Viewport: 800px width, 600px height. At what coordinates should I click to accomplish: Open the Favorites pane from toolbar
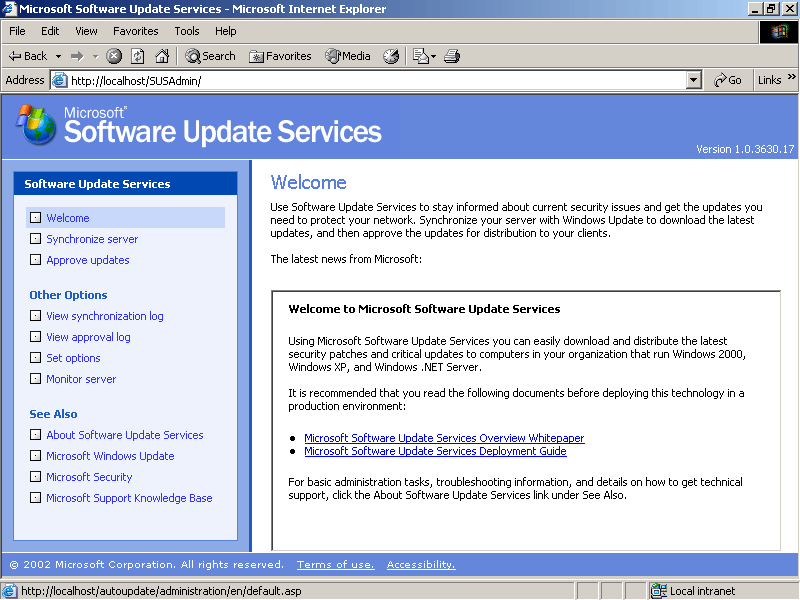(x=280, y=56)
